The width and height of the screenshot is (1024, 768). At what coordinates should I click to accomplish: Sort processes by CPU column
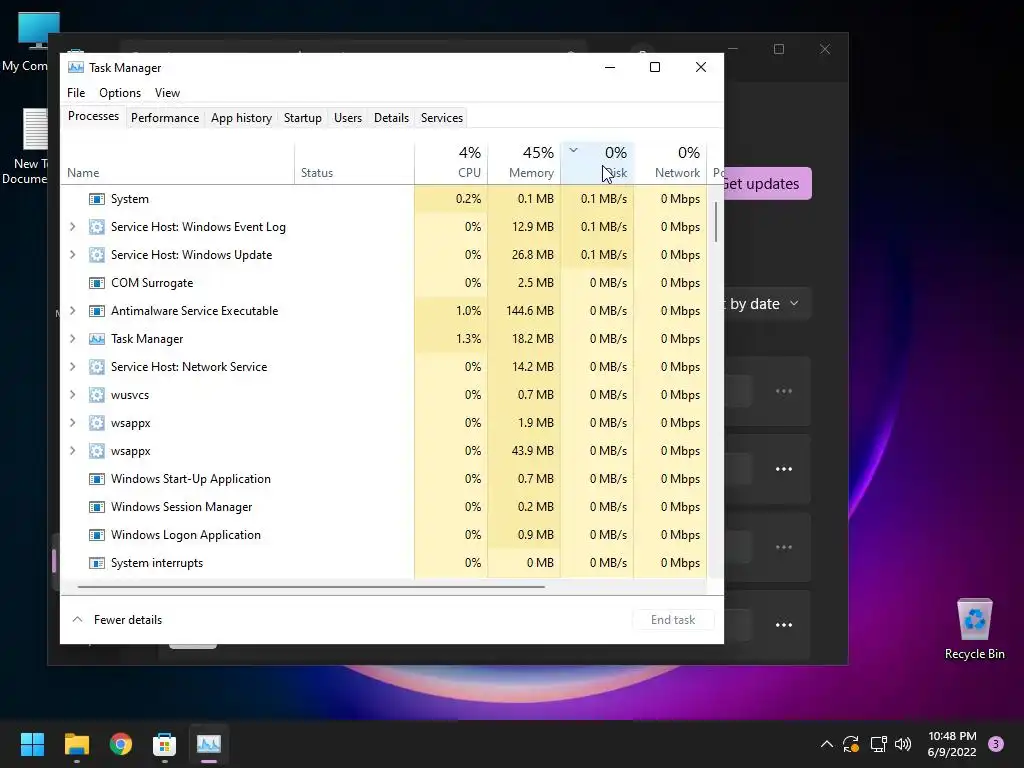(x=451, y=163)
